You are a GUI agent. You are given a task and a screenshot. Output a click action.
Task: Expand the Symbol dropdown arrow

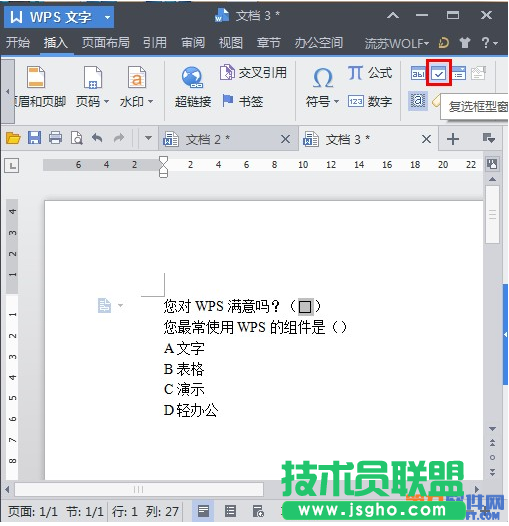[x=337, y=101]
